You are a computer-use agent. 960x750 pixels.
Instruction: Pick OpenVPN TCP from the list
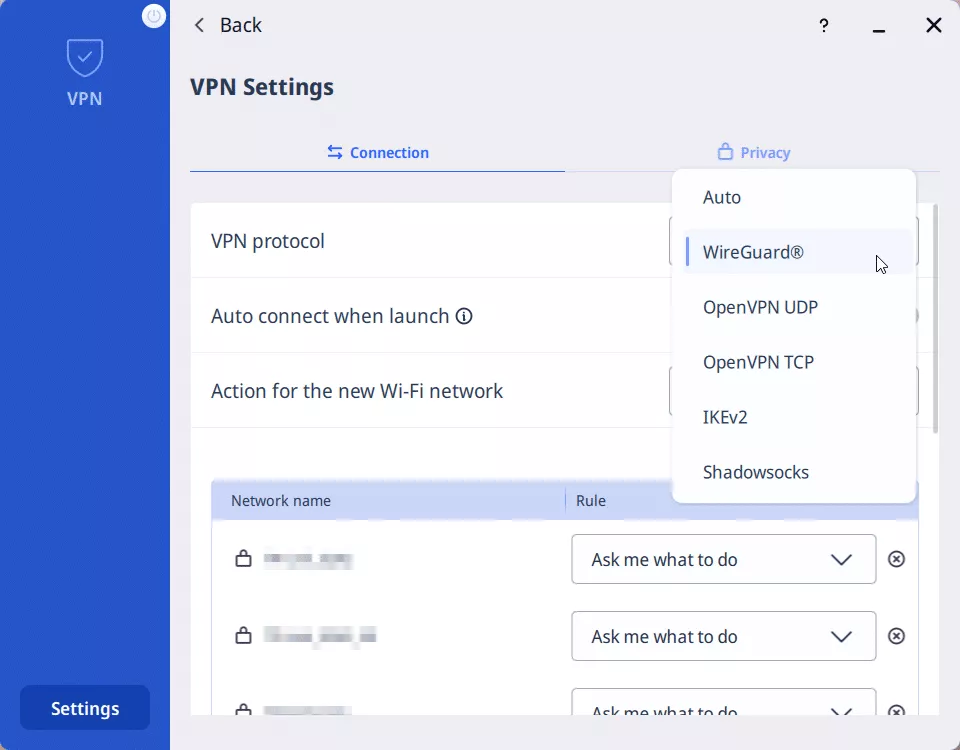758,362
